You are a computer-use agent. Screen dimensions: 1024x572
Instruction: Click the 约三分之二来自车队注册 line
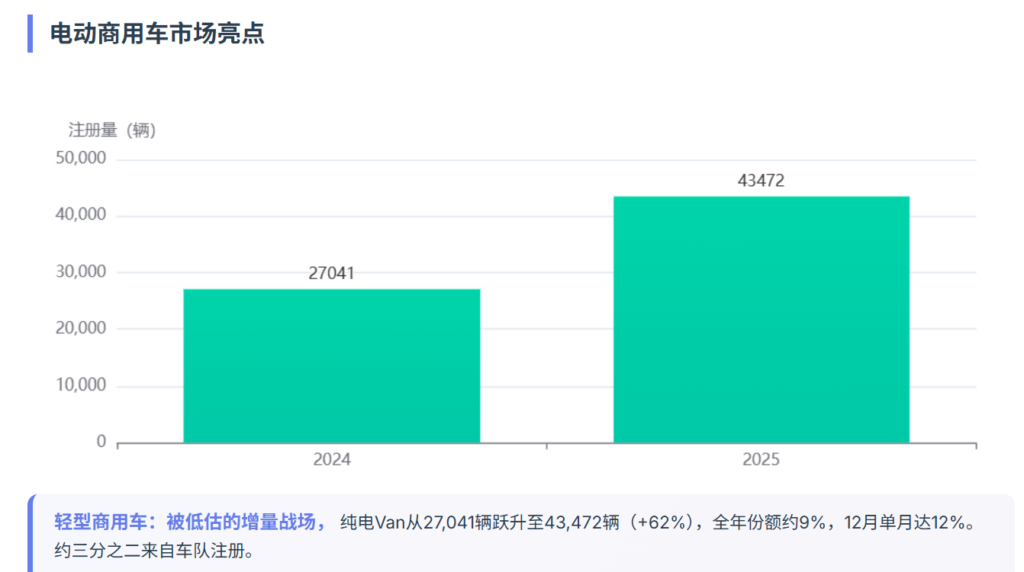(x=154, y=551)
